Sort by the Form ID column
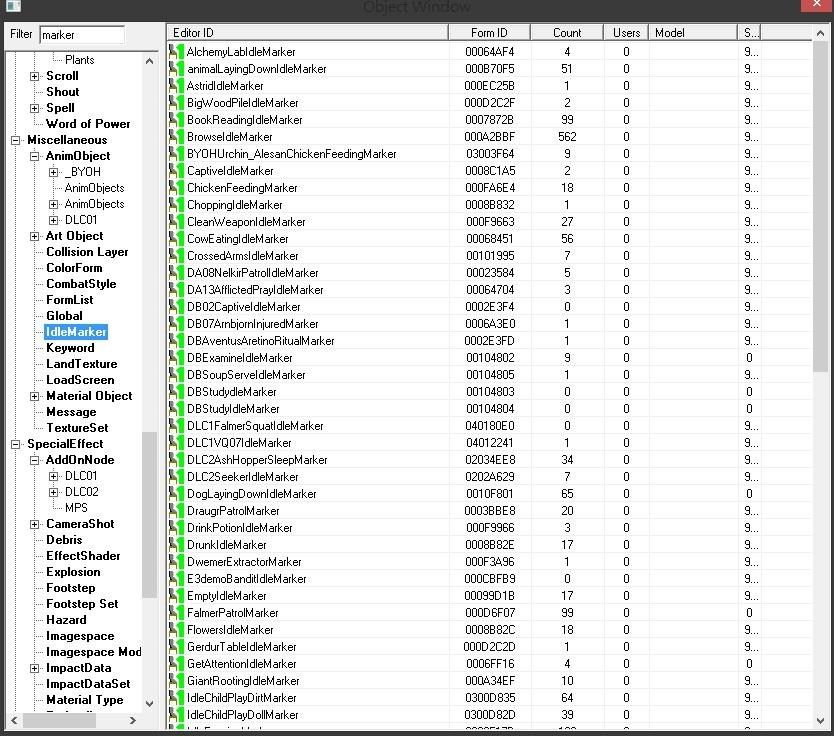The width and height of the screenshot is (834, 736). 489,33
